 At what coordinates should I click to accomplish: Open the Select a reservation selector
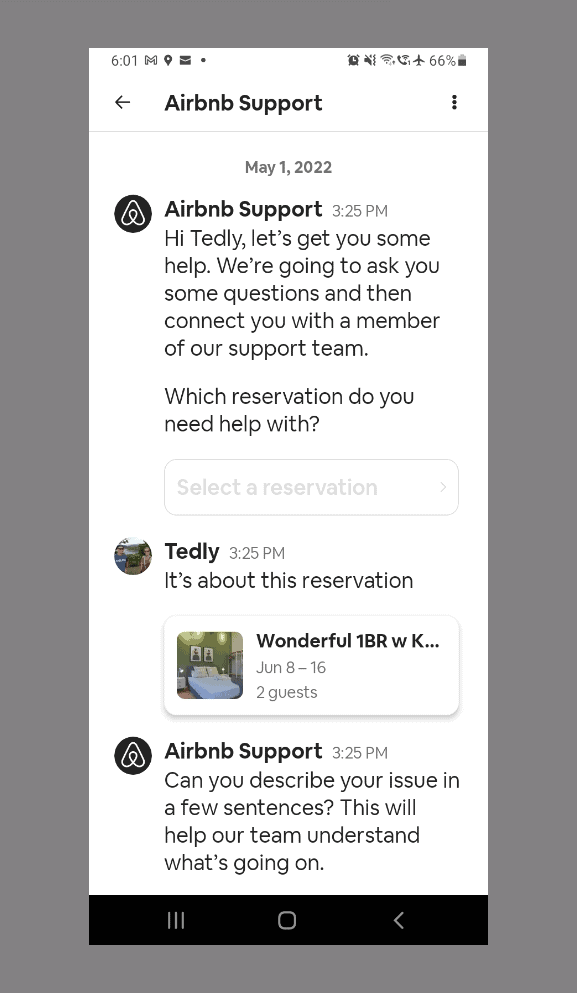tap(311, 487)
